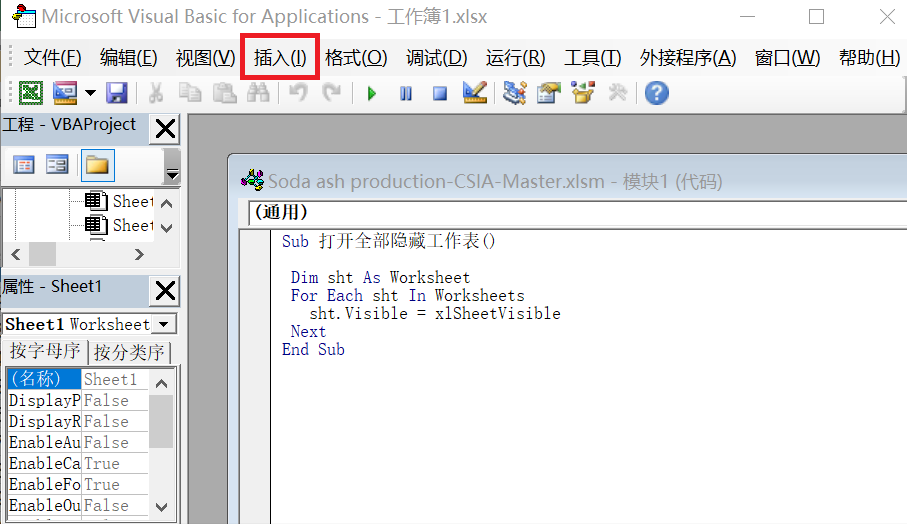Run the macro with the green play icon

tap(372, 93)
